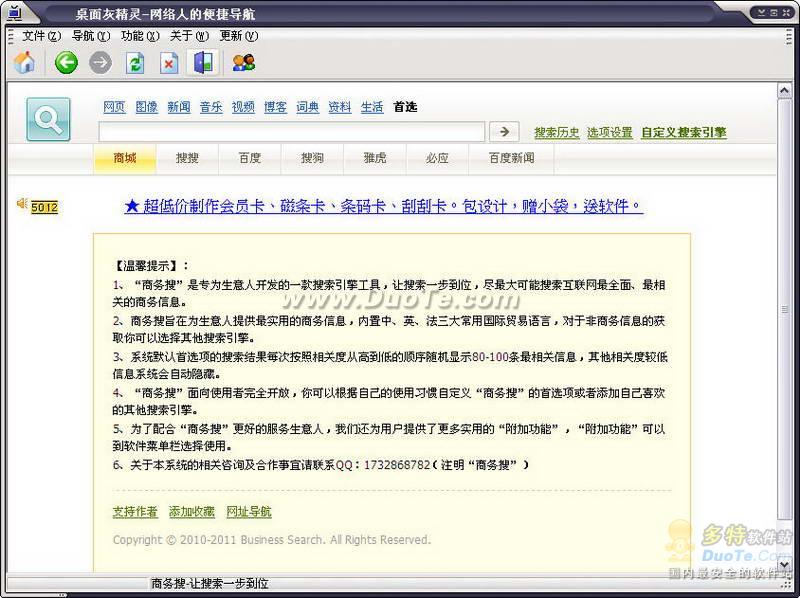Select the 博客 search category
Screen dimensions: 800x598
tap(276, 107)
